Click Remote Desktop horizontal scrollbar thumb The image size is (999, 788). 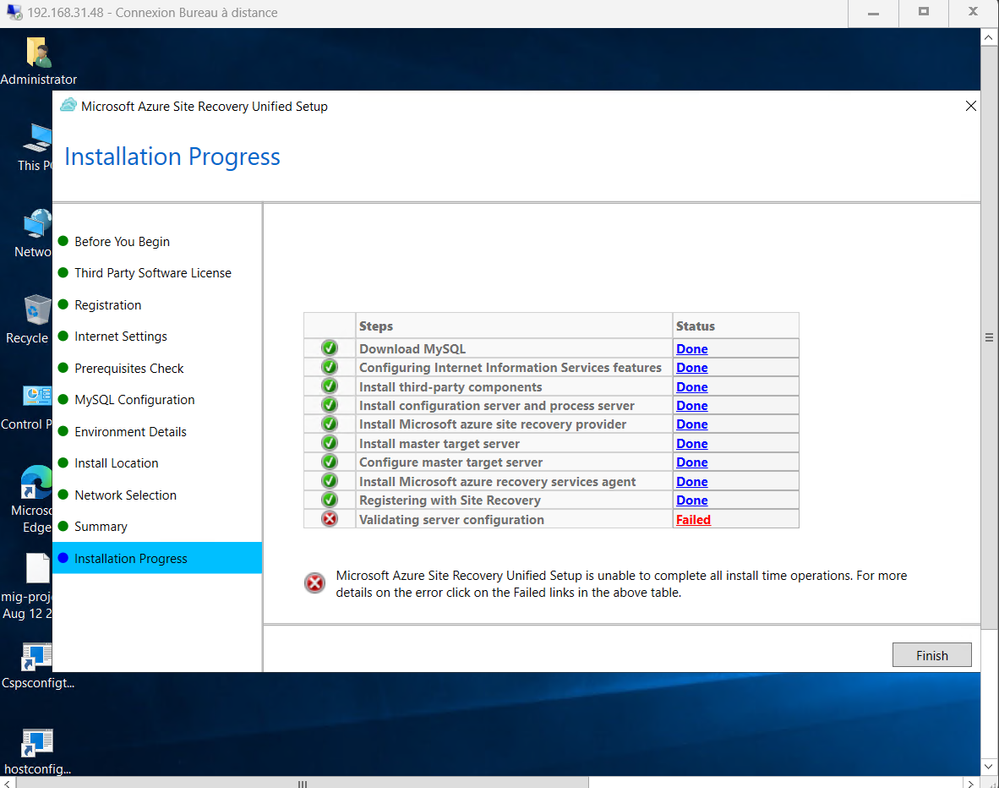coord(302,783)
